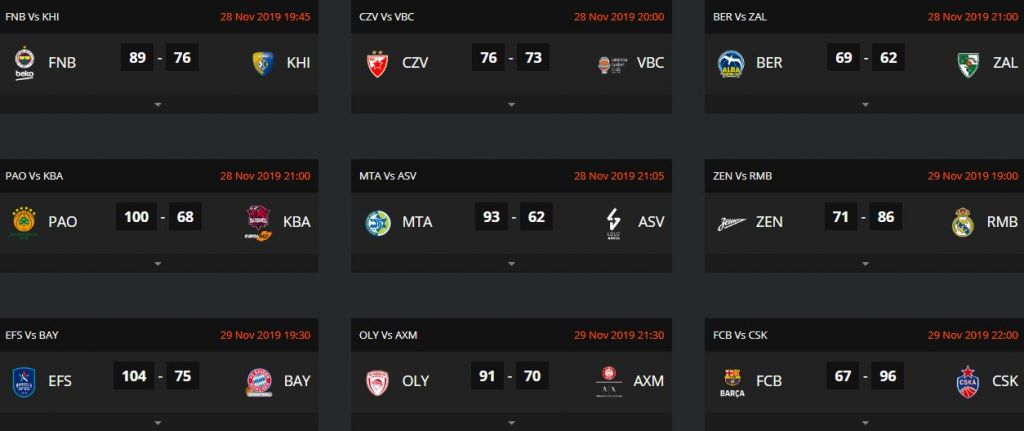Click the Maccabi Tel Aviv (MTA) logo
The height and width of the screenshot is (431, 1024).
378,221
